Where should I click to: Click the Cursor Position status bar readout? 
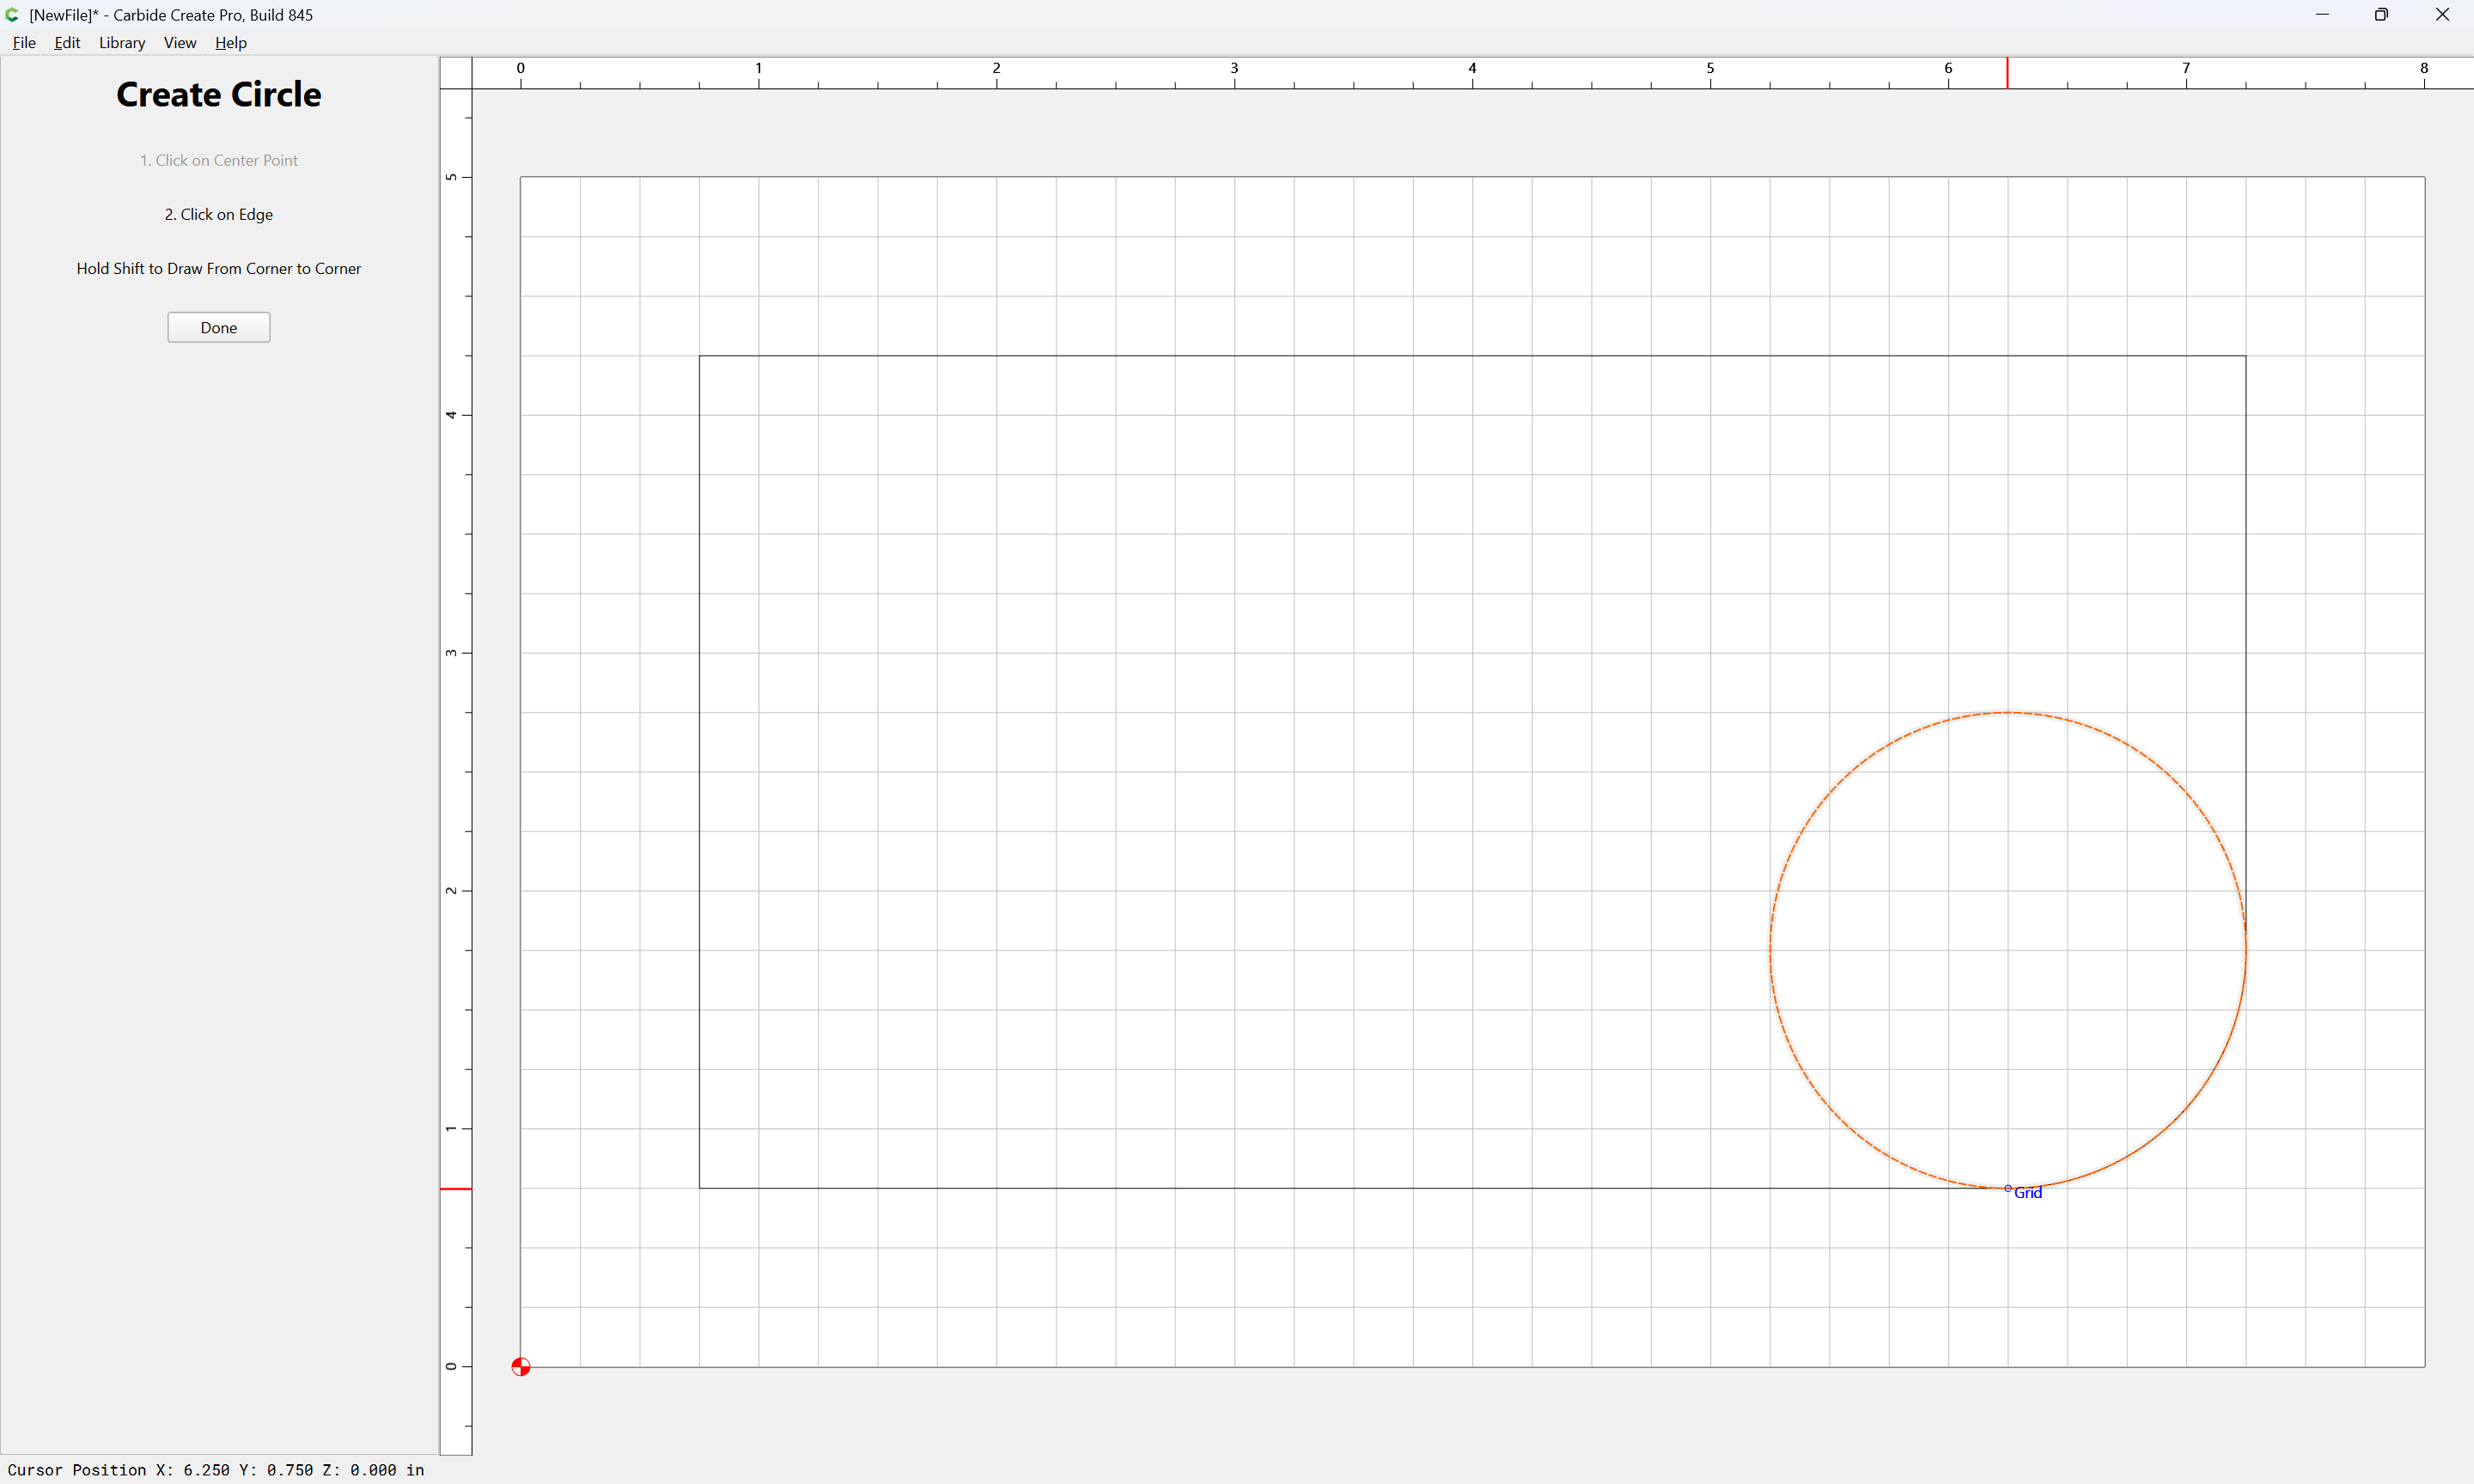(x=216, y=1469)
